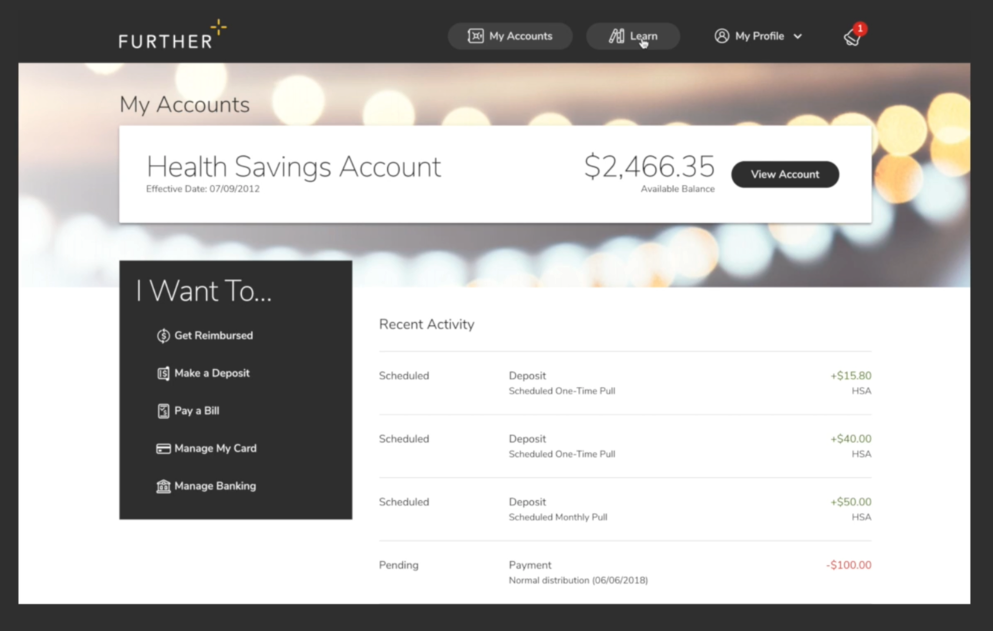Click the Make a Deposit icon
The image size is (993, 631).
(x=163, y=373)
